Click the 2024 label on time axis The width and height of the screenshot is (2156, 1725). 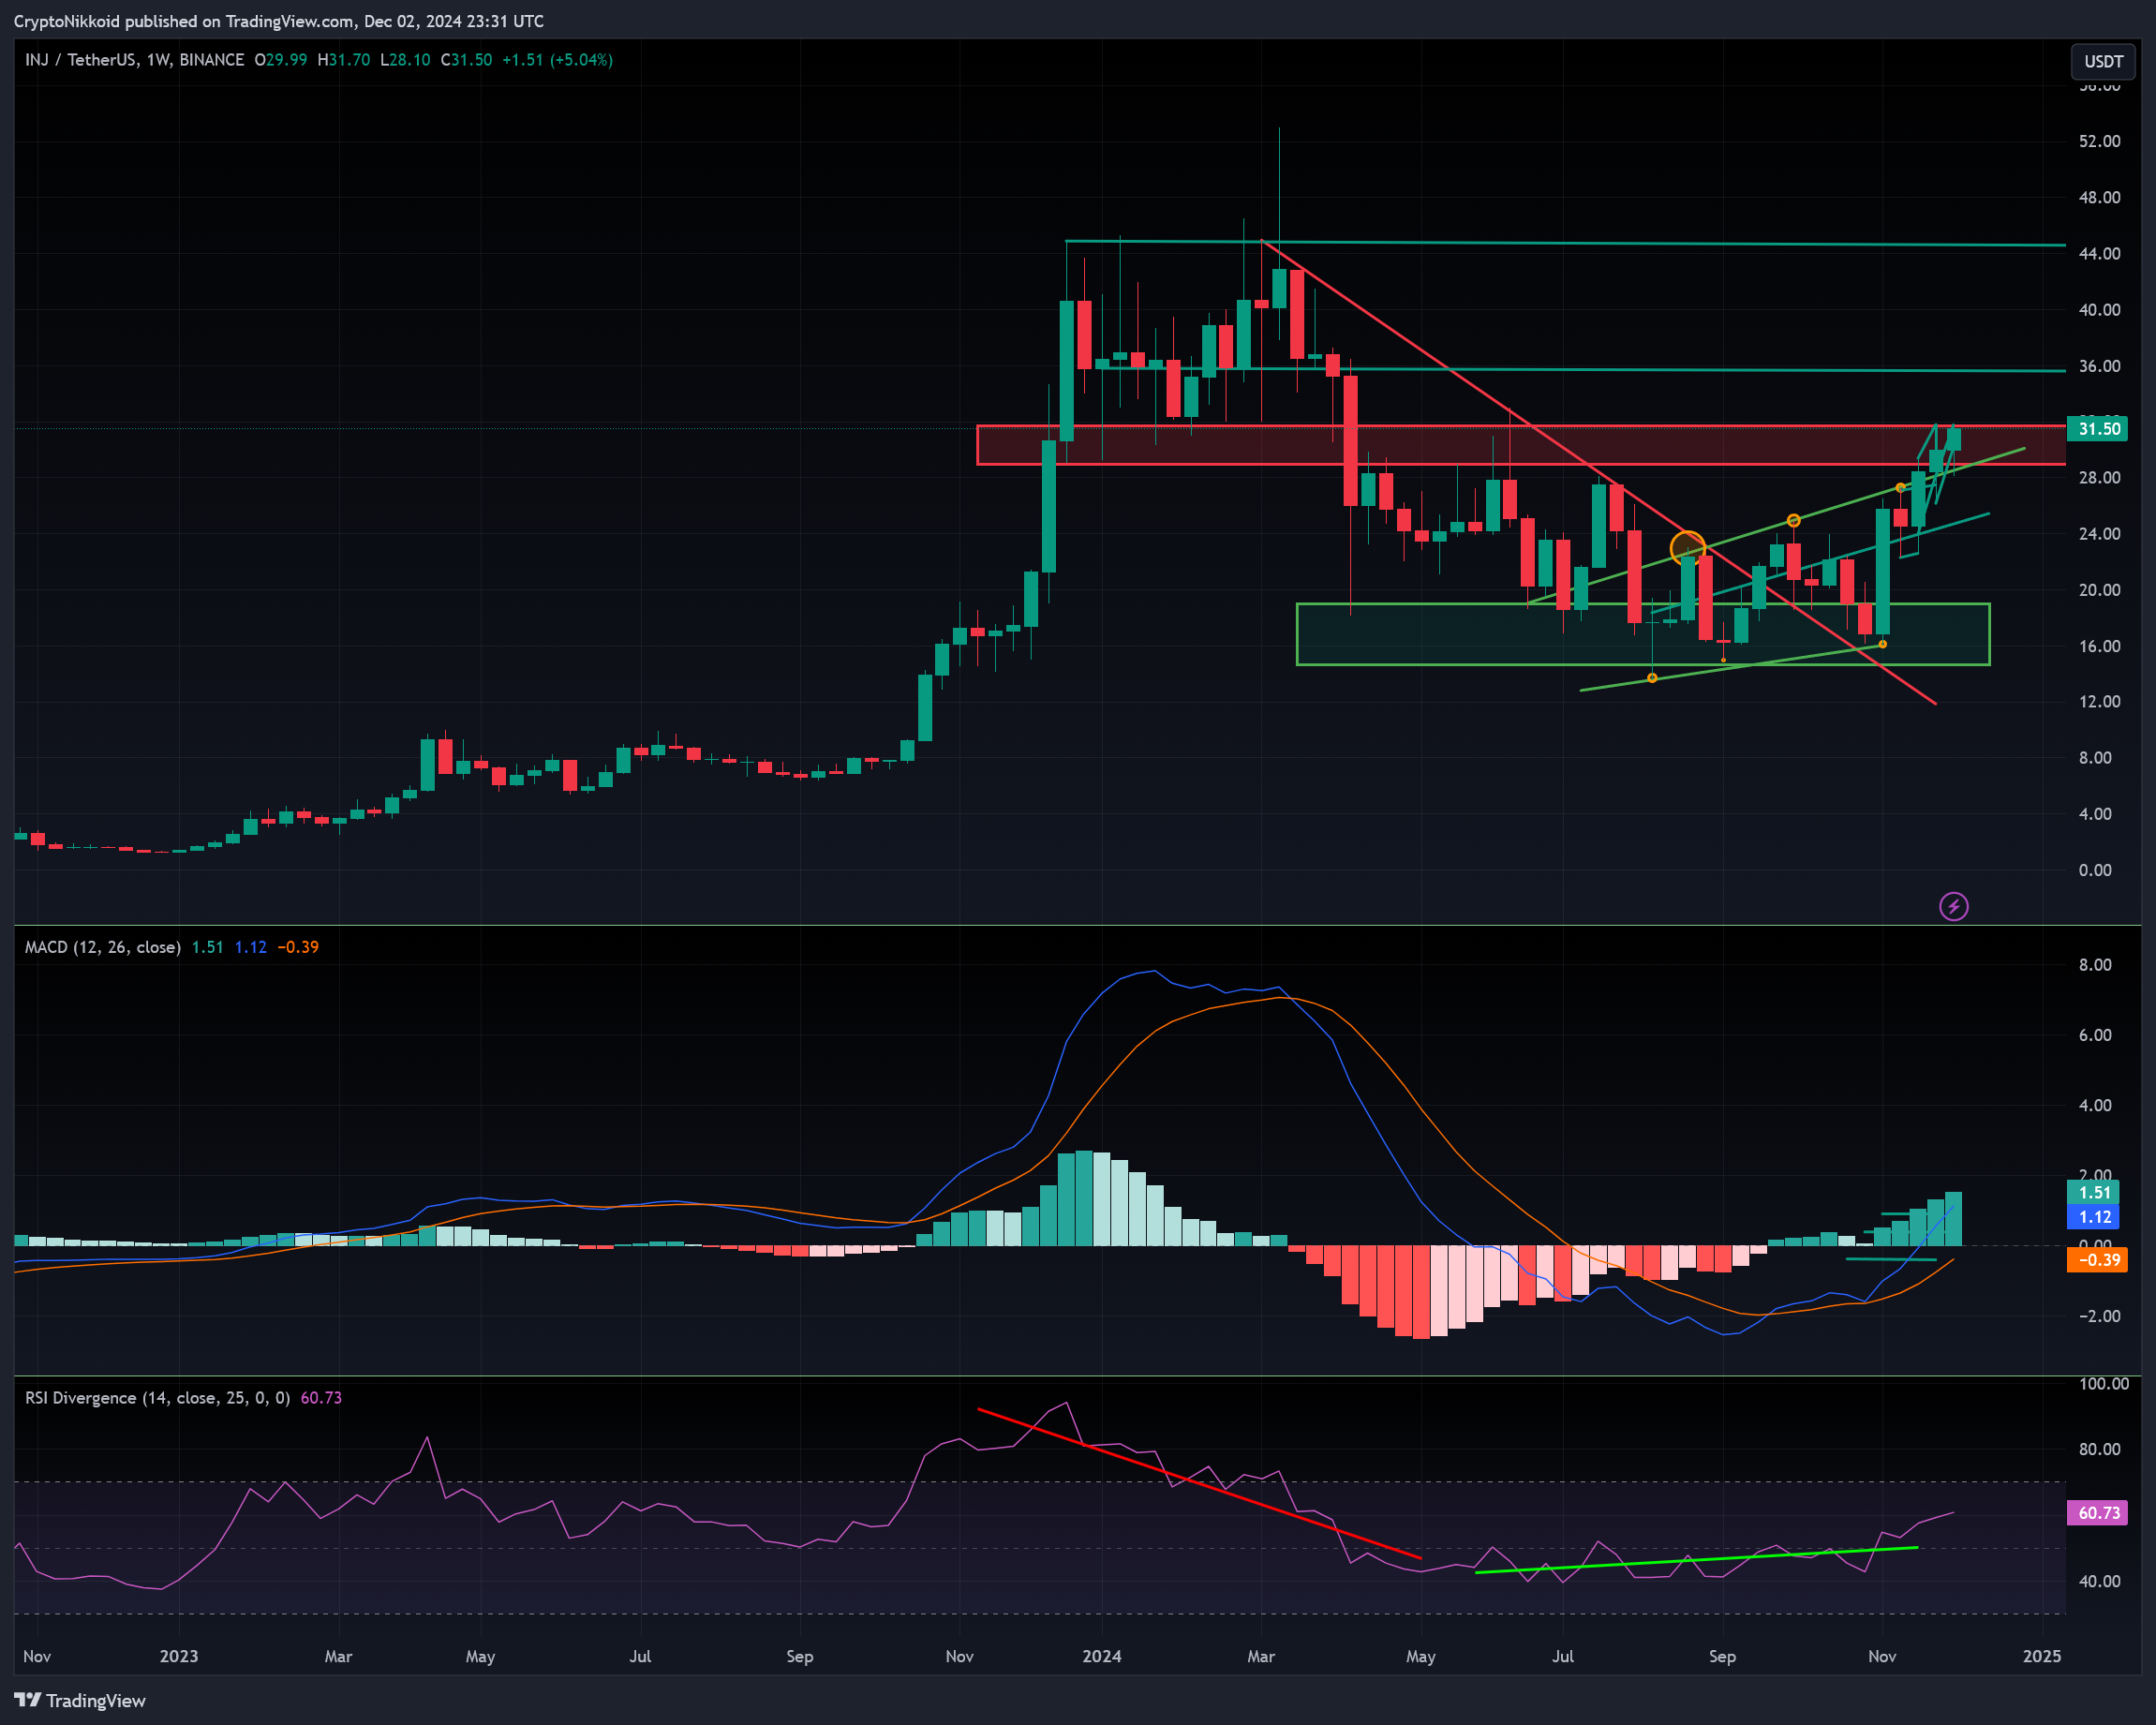pyautogui.click(x=1101, y=1656)
